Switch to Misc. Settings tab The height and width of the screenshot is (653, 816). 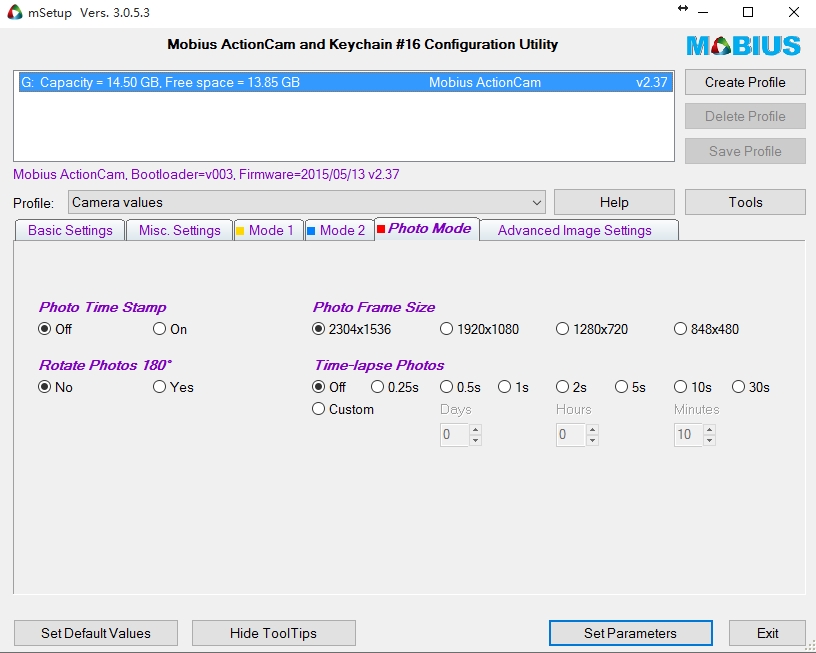click(x=180, y=231)
